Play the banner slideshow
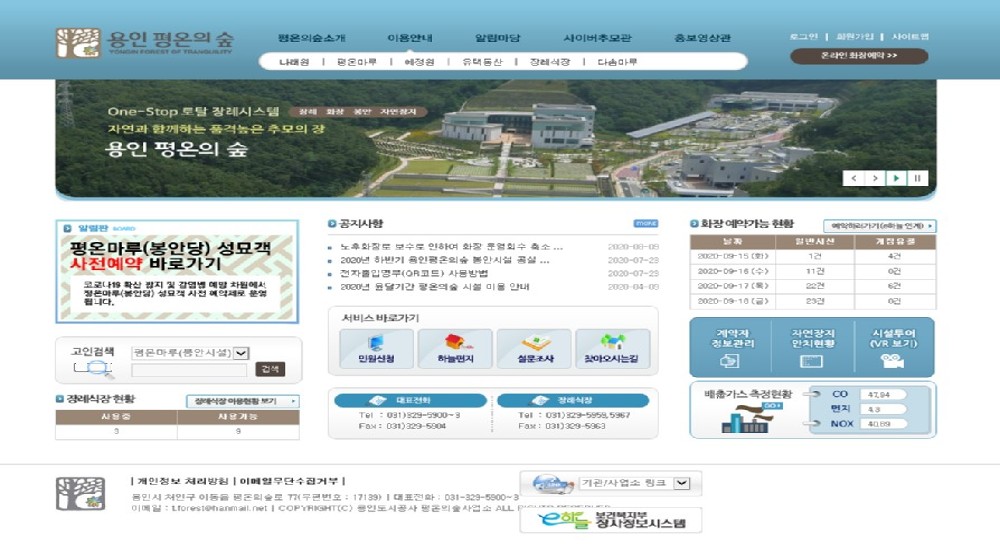 (896, 178)
